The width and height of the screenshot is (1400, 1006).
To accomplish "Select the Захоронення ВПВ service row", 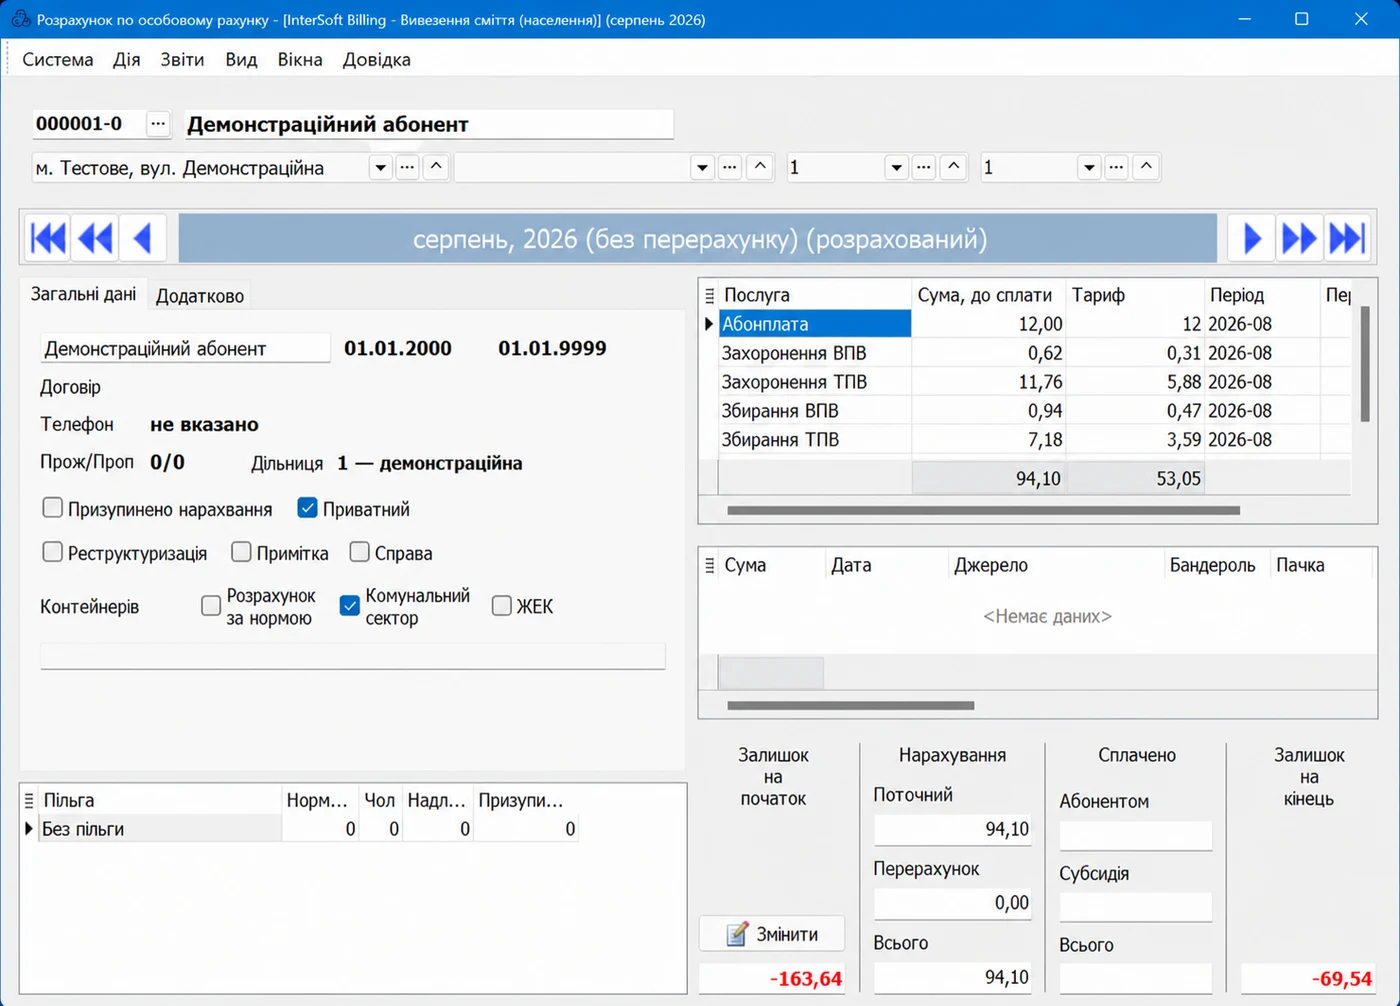I will tap(1035, 353).
